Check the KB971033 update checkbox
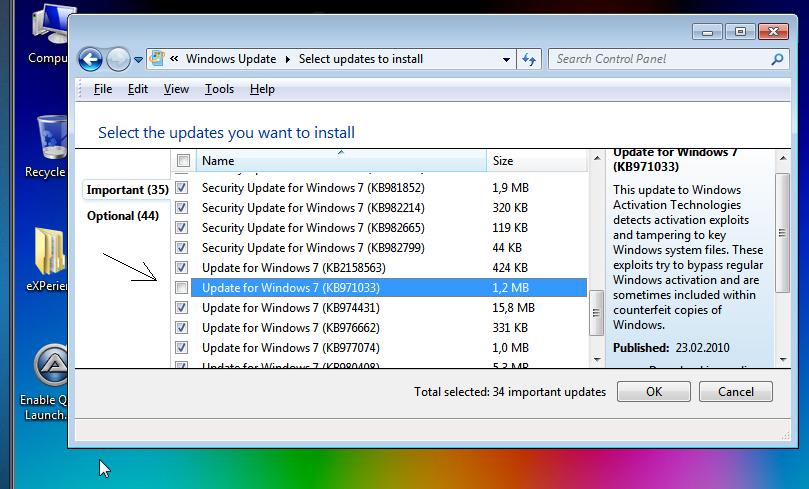 click(182, 287)
